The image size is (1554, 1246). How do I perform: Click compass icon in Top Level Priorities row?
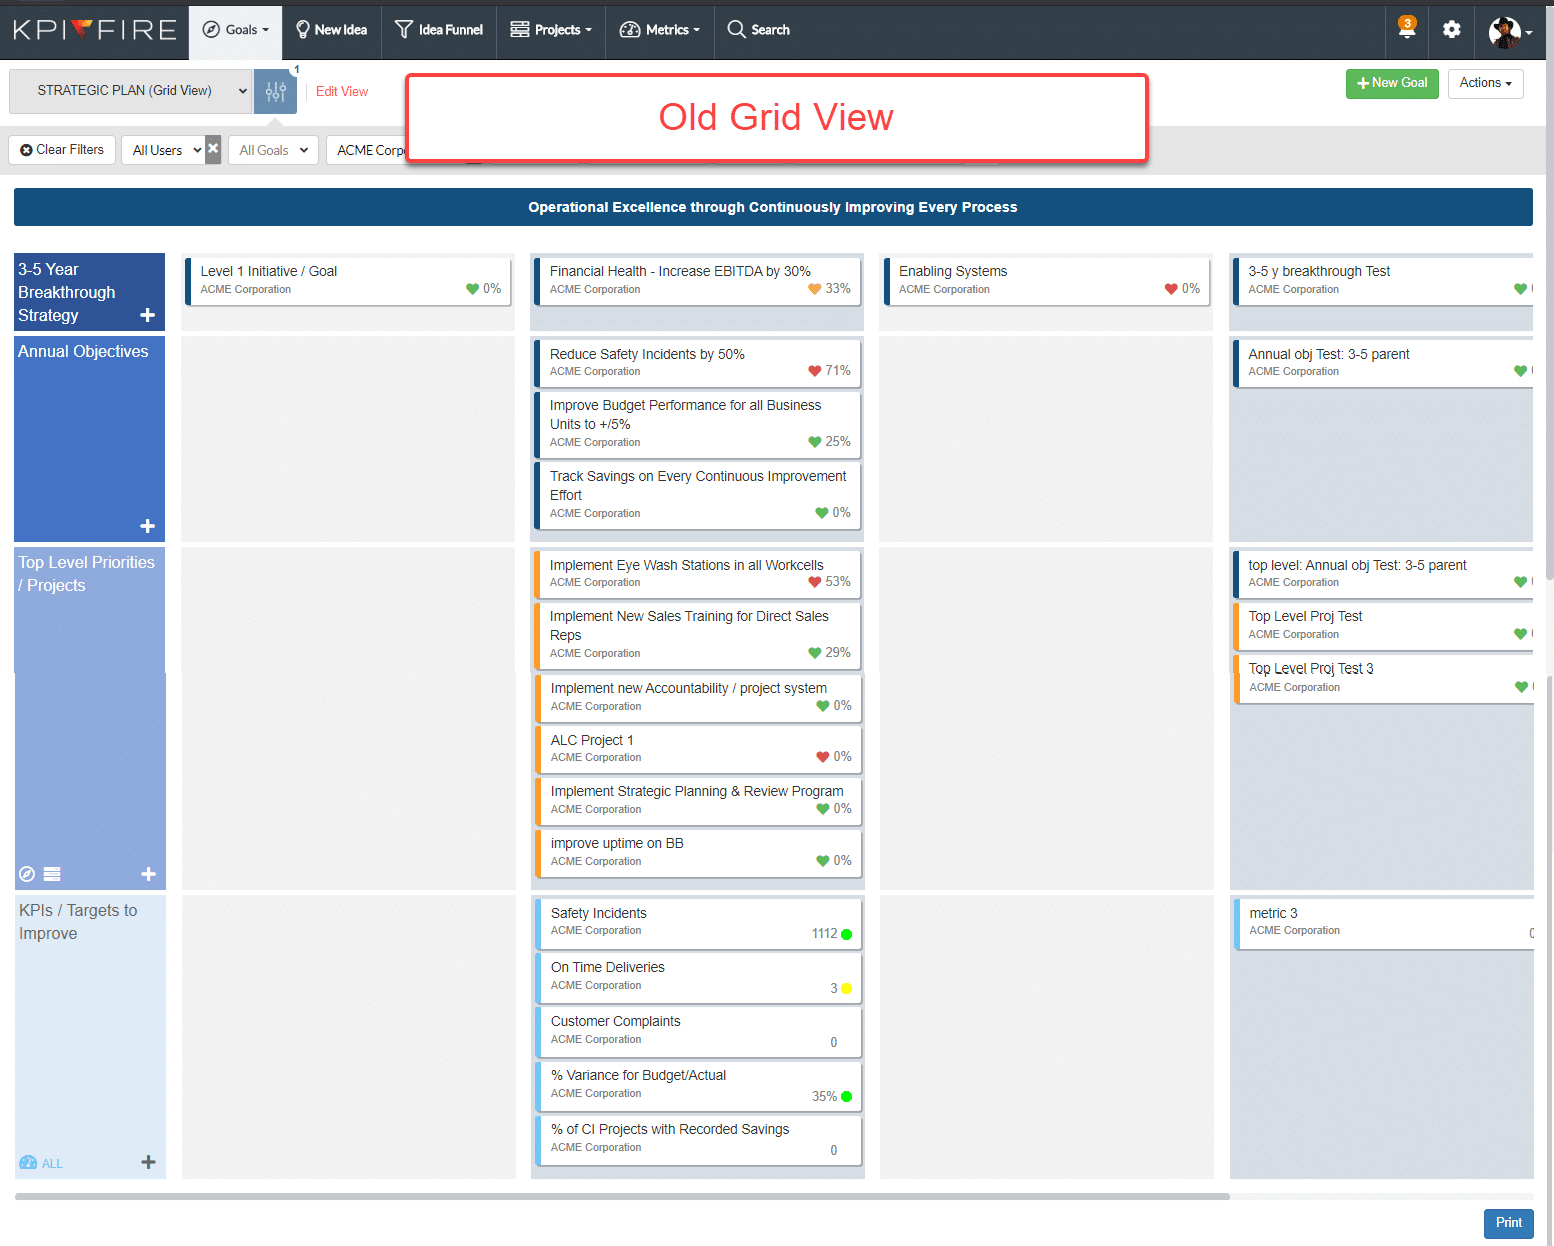click(28, 874)
